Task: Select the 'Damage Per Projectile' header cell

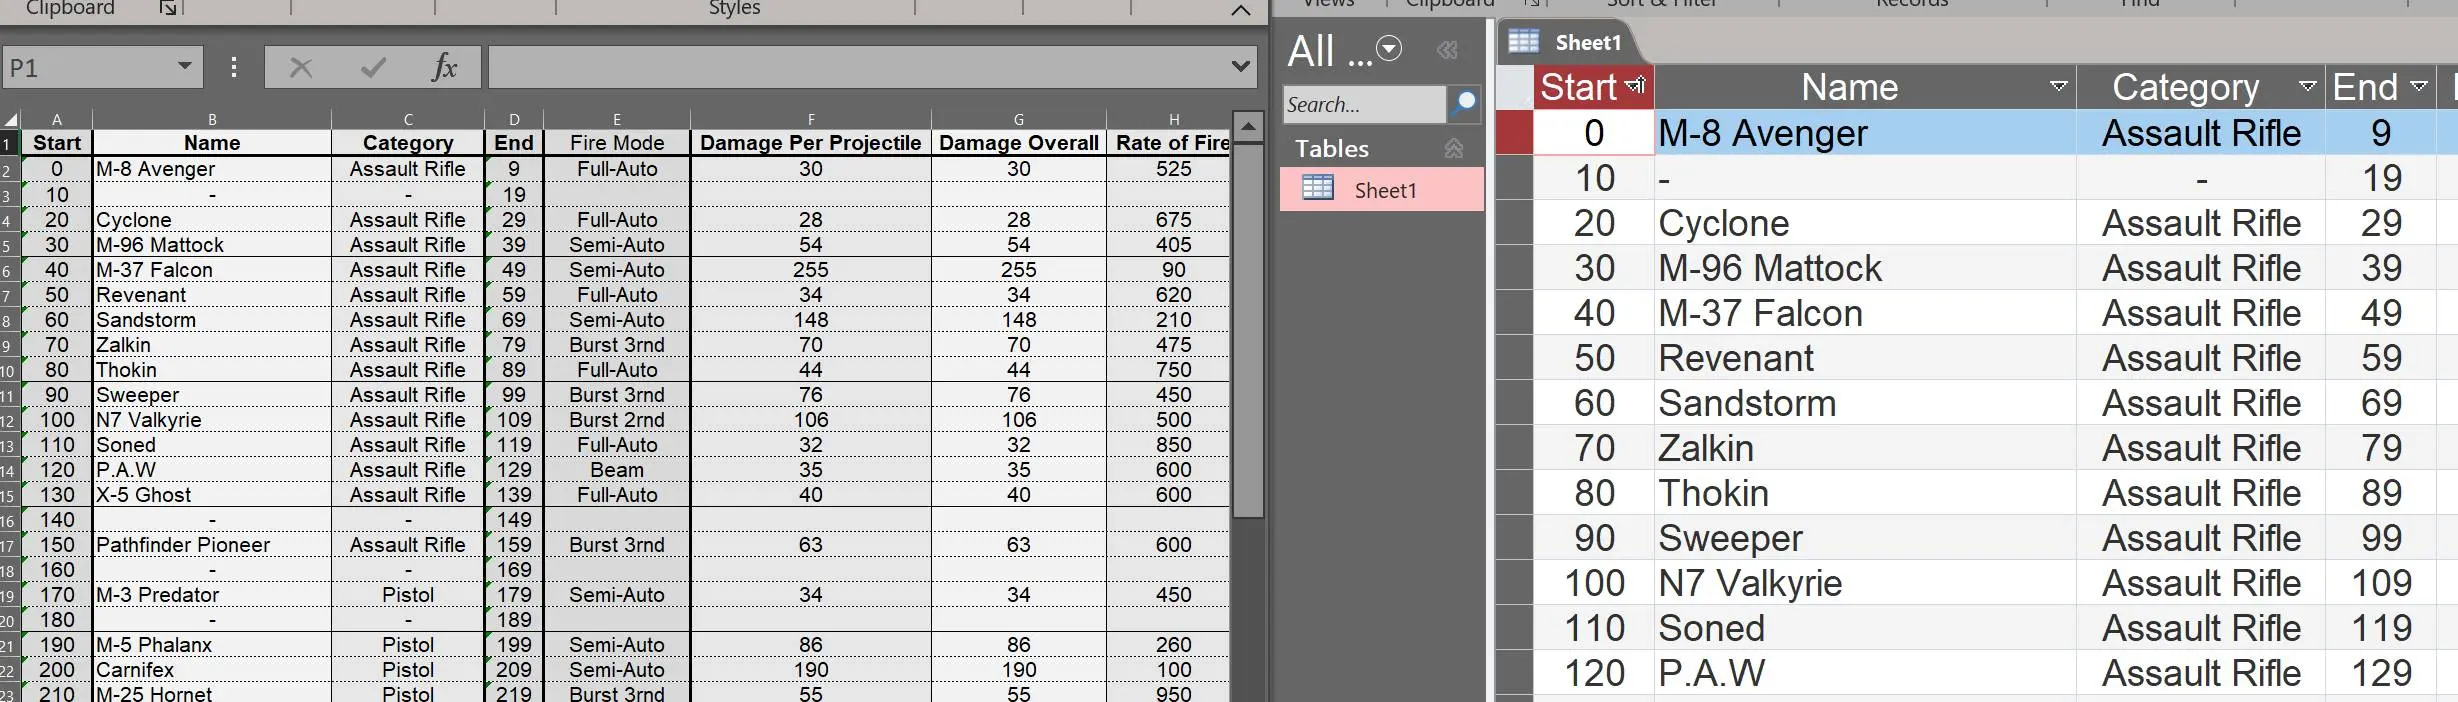Action: point(811,143)
